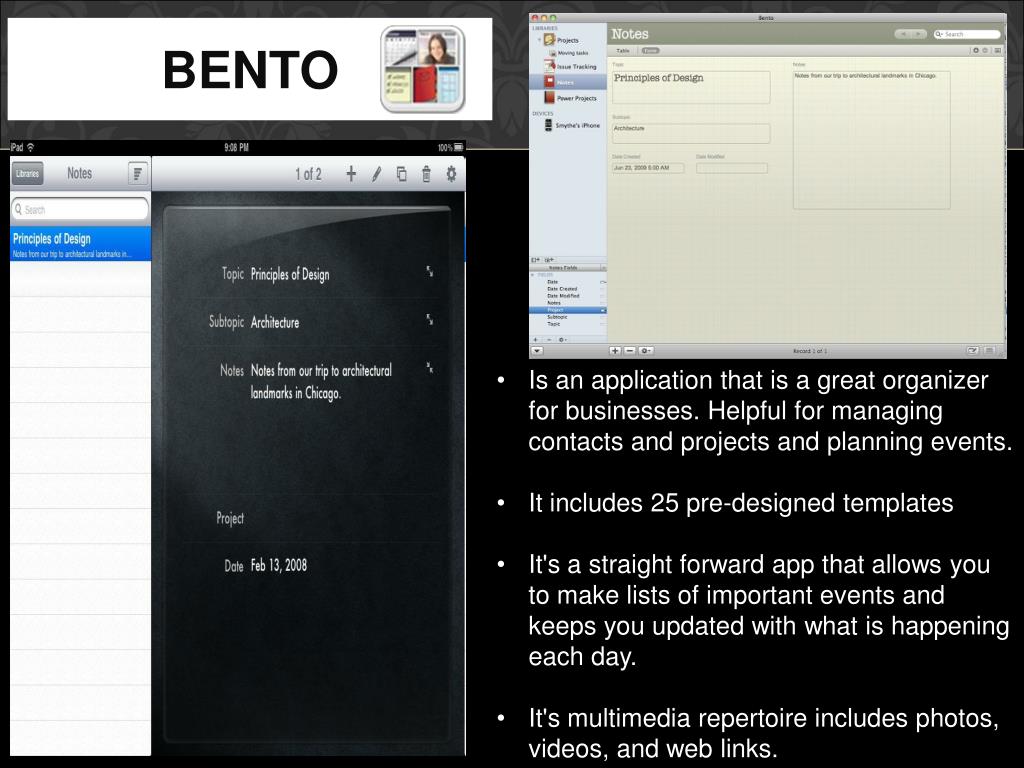The width and height of the screenshot is (1024, 768).
Task: Switch to Table view in Mac window
Action: tap(623, 50)
